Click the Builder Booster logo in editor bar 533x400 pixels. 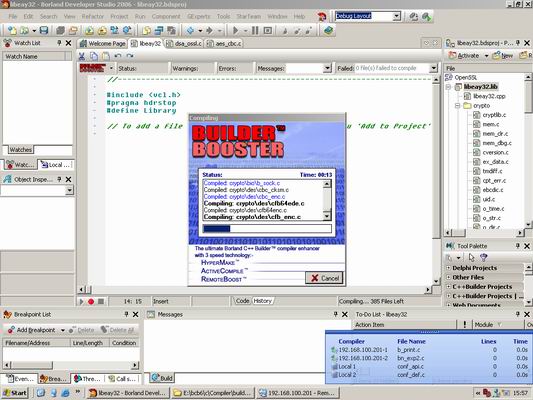pos(92,68)
